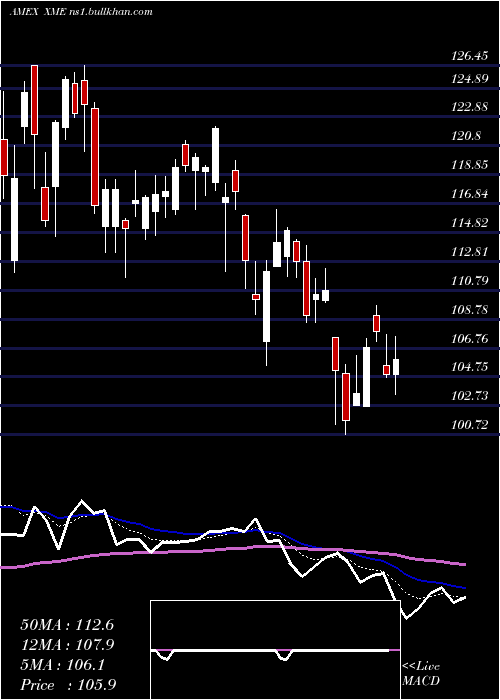Viewport: 500px width, 700px height.
Task: Click the 12MA : 107.9 reading
Action: point(67,645)
